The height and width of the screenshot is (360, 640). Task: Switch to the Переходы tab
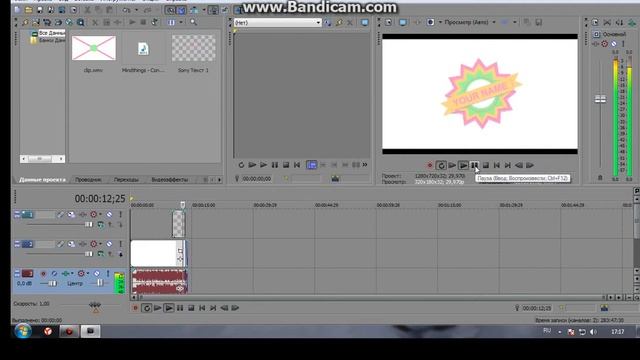pyautogui.click(x=126, y=180)
